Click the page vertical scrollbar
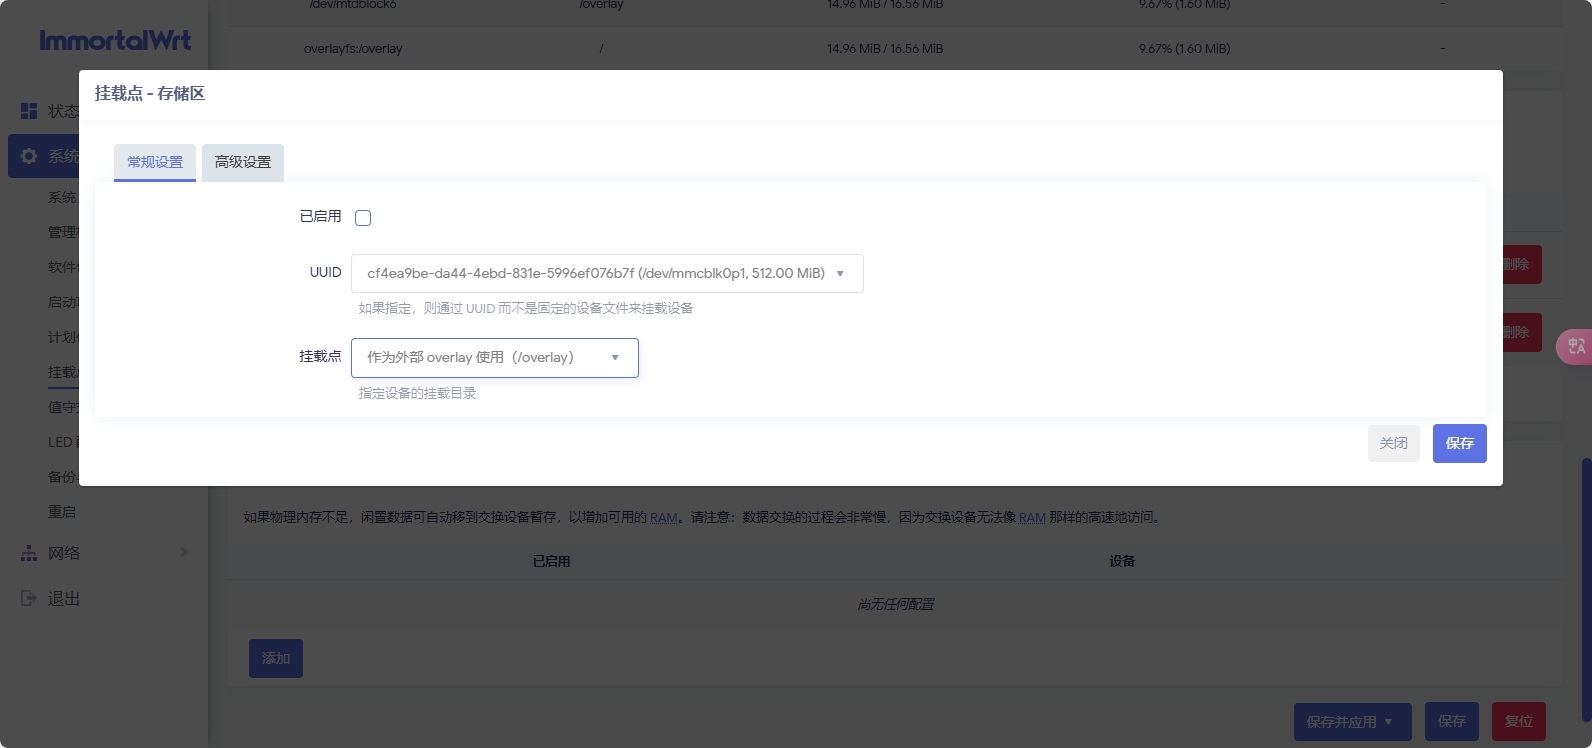The height and width of the screenshot is (748, 1592). pyautogui.click(x=1586, y=588)
